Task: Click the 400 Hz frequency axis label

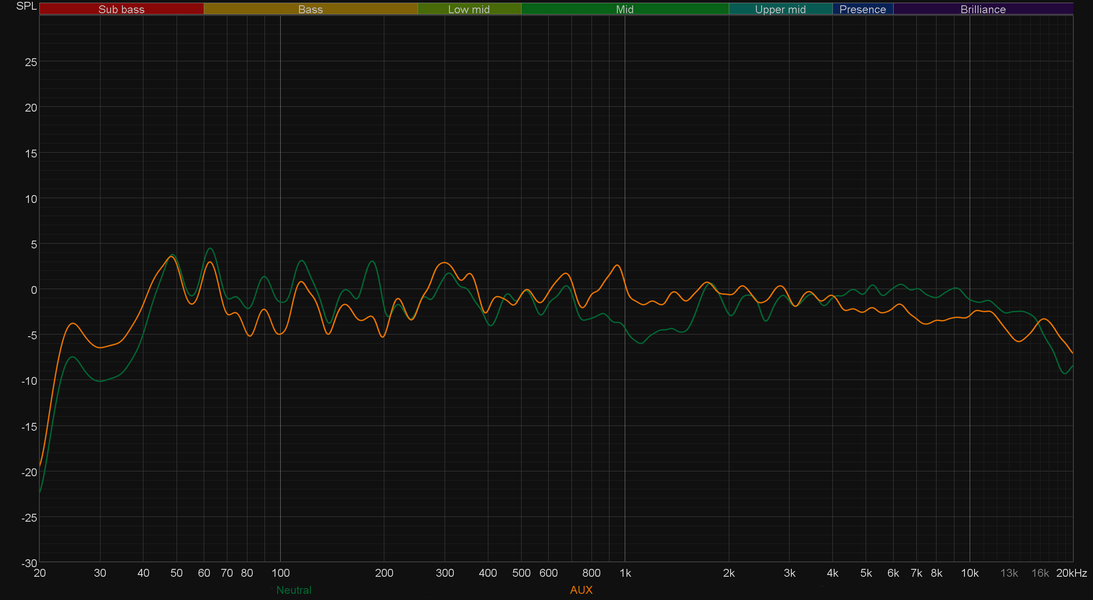Action: click(488, 574)
